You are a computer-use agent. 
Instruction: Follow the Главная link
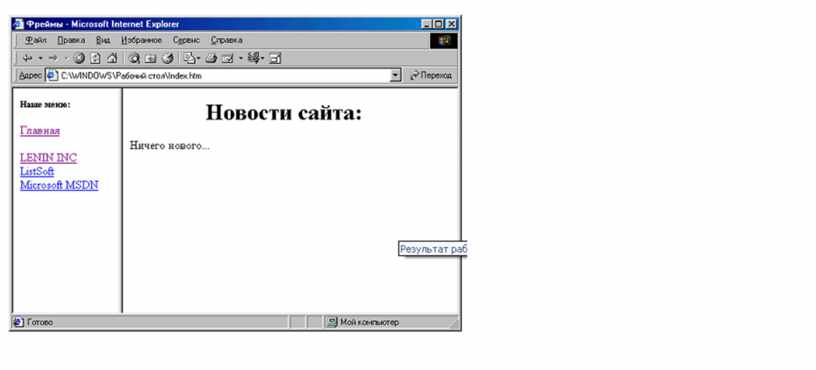coord(40,131)
